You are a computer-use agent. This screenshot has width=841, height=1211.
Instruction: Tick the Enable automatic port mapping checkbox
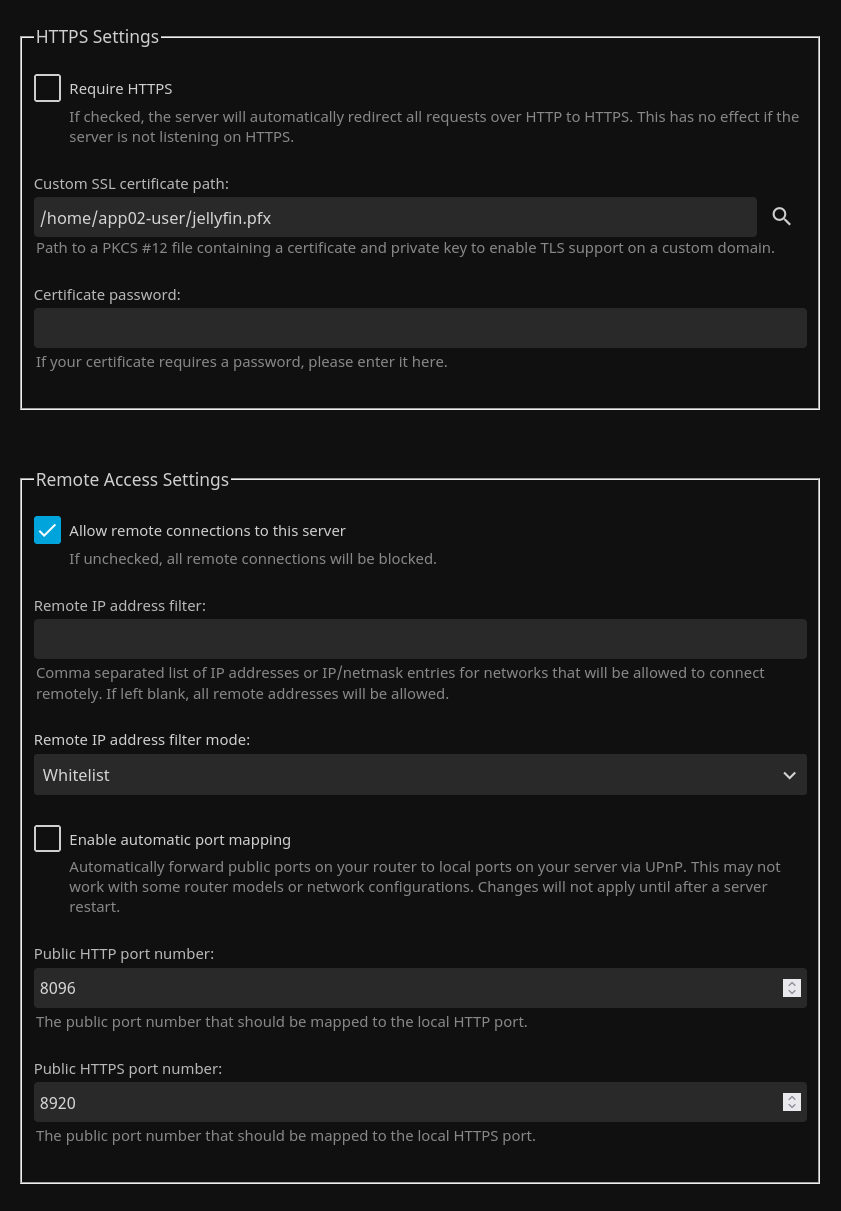tap(48, 839)
